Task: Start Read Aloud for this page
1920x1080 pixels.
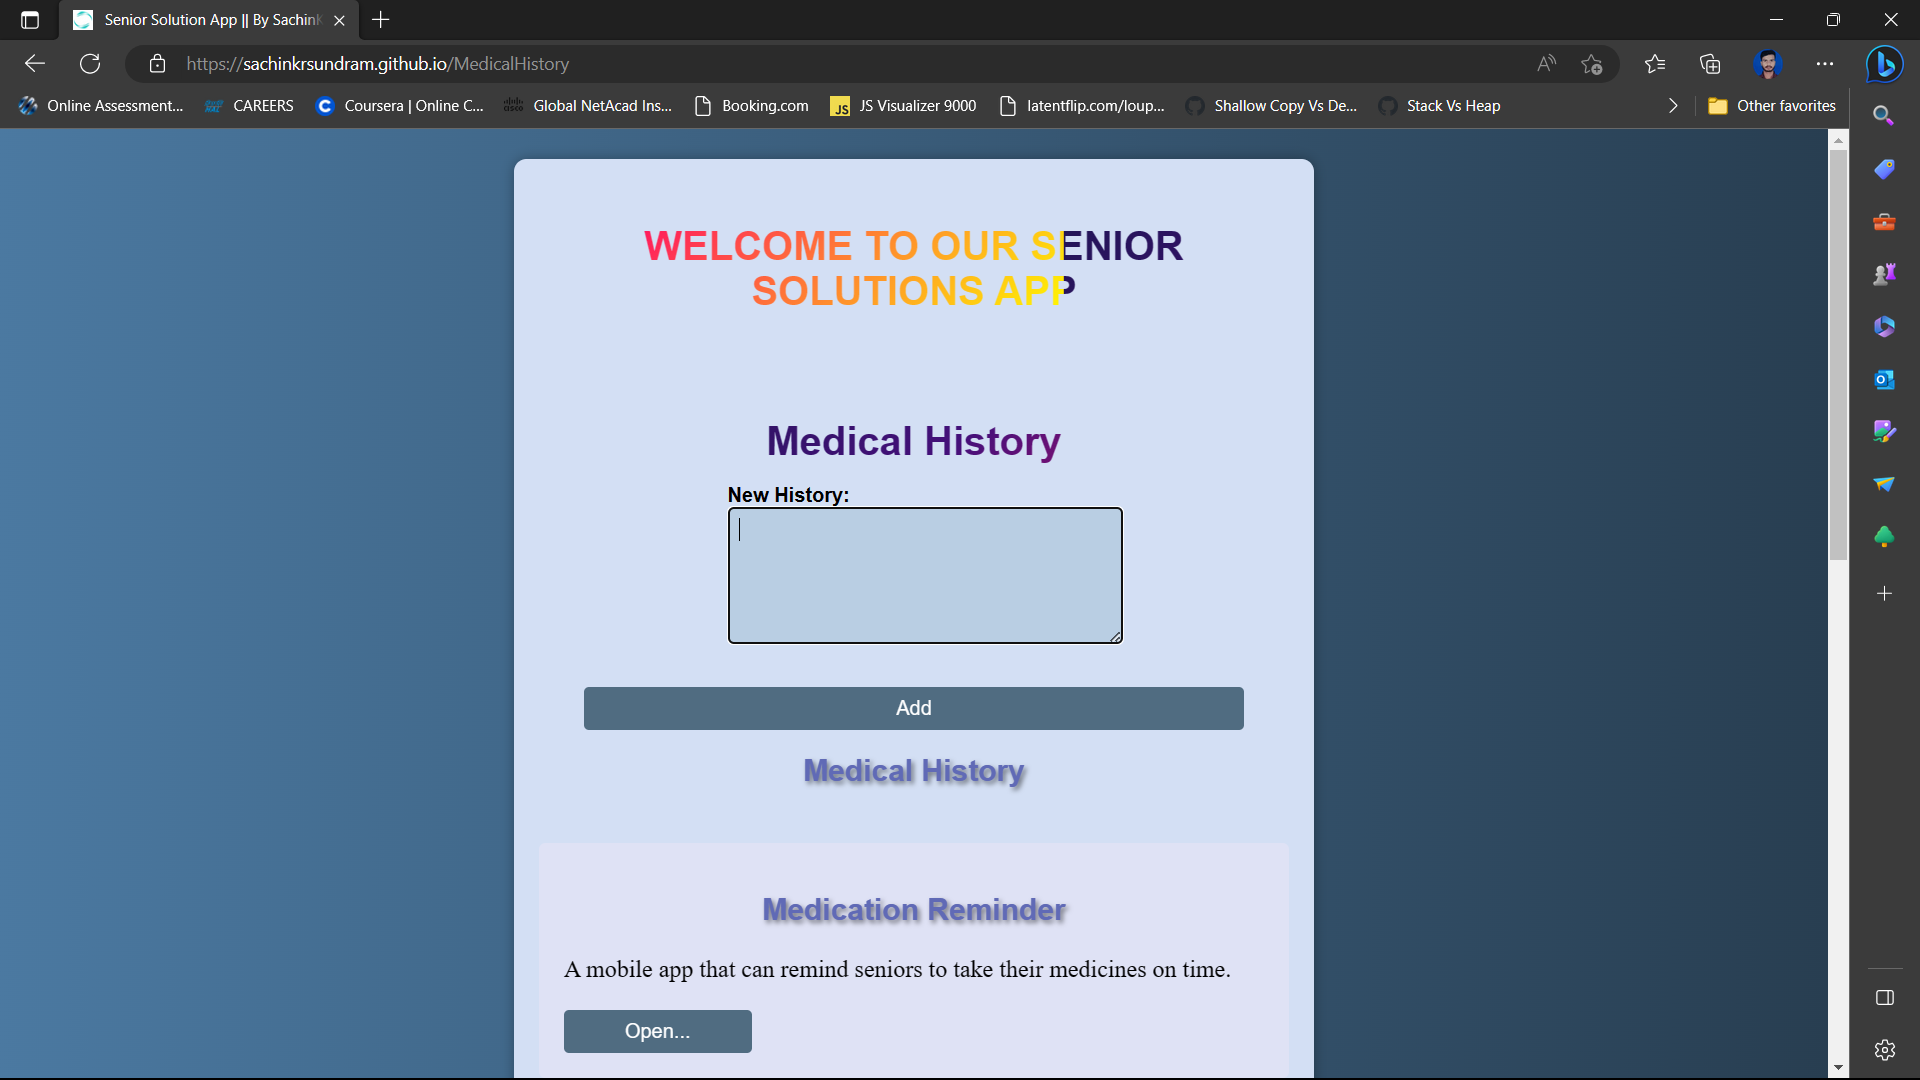Action: pyautogui.click(x=1545, y=63)
